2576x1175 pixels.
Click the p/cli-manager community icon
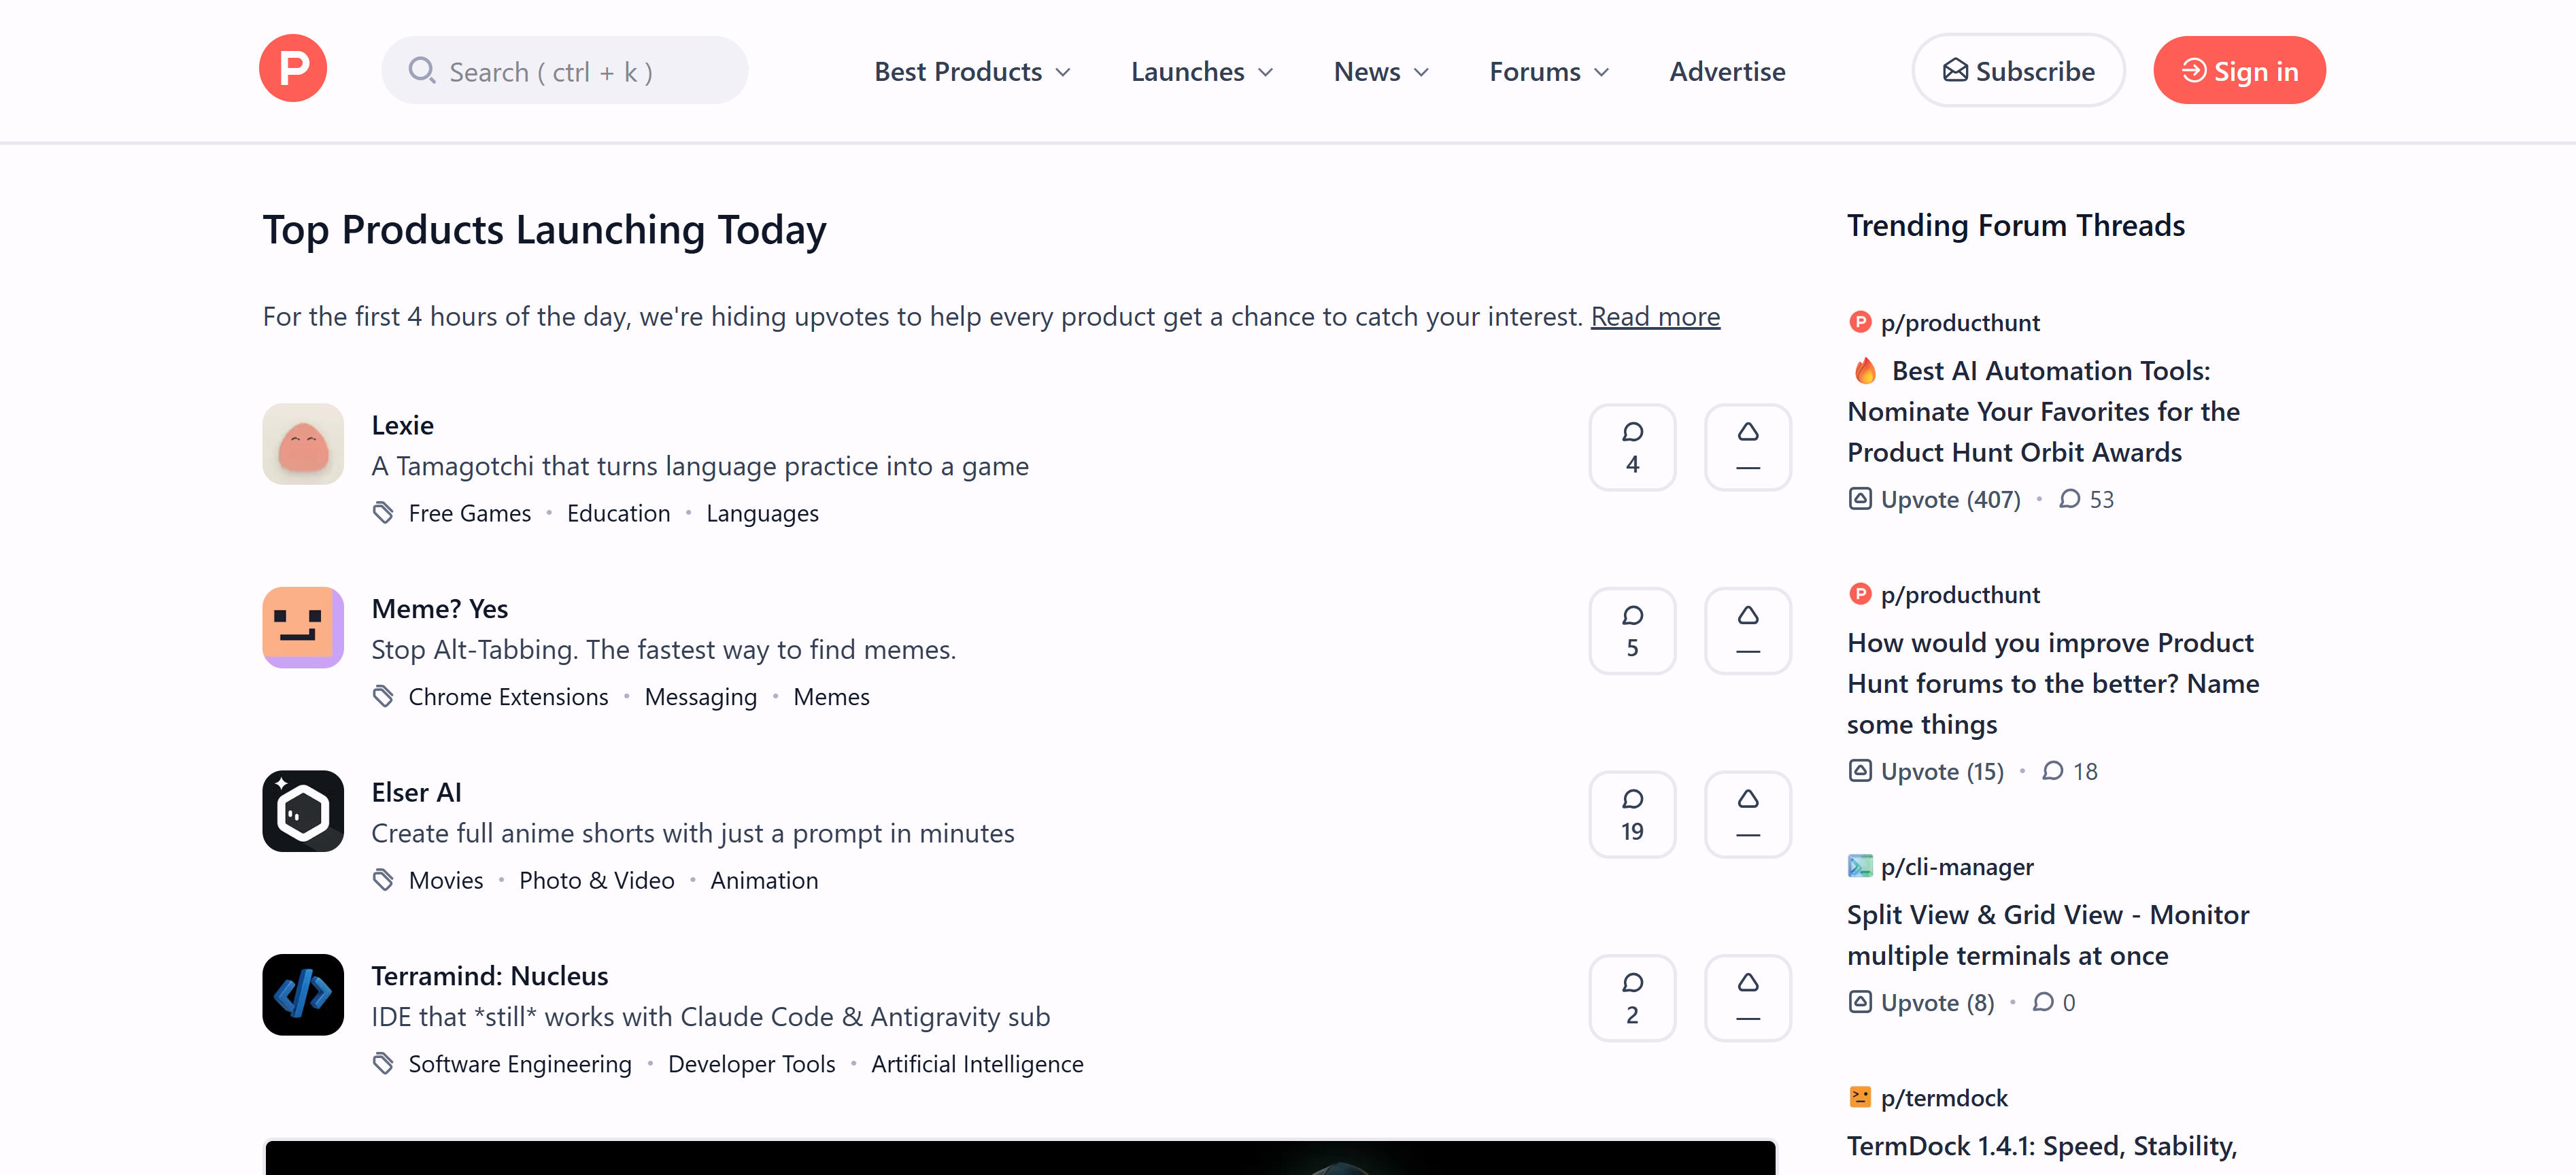pyautogui.click(x=1859, y=866)
